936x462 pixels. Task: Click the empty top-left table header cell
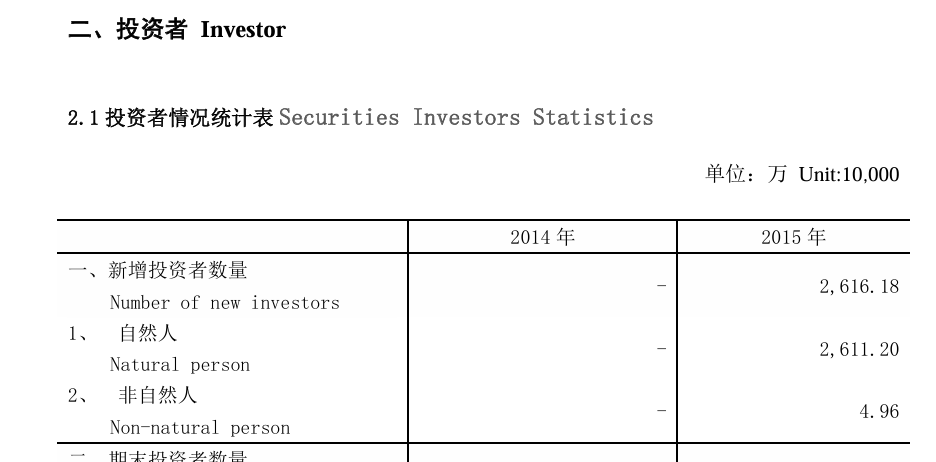coord(232,237)
